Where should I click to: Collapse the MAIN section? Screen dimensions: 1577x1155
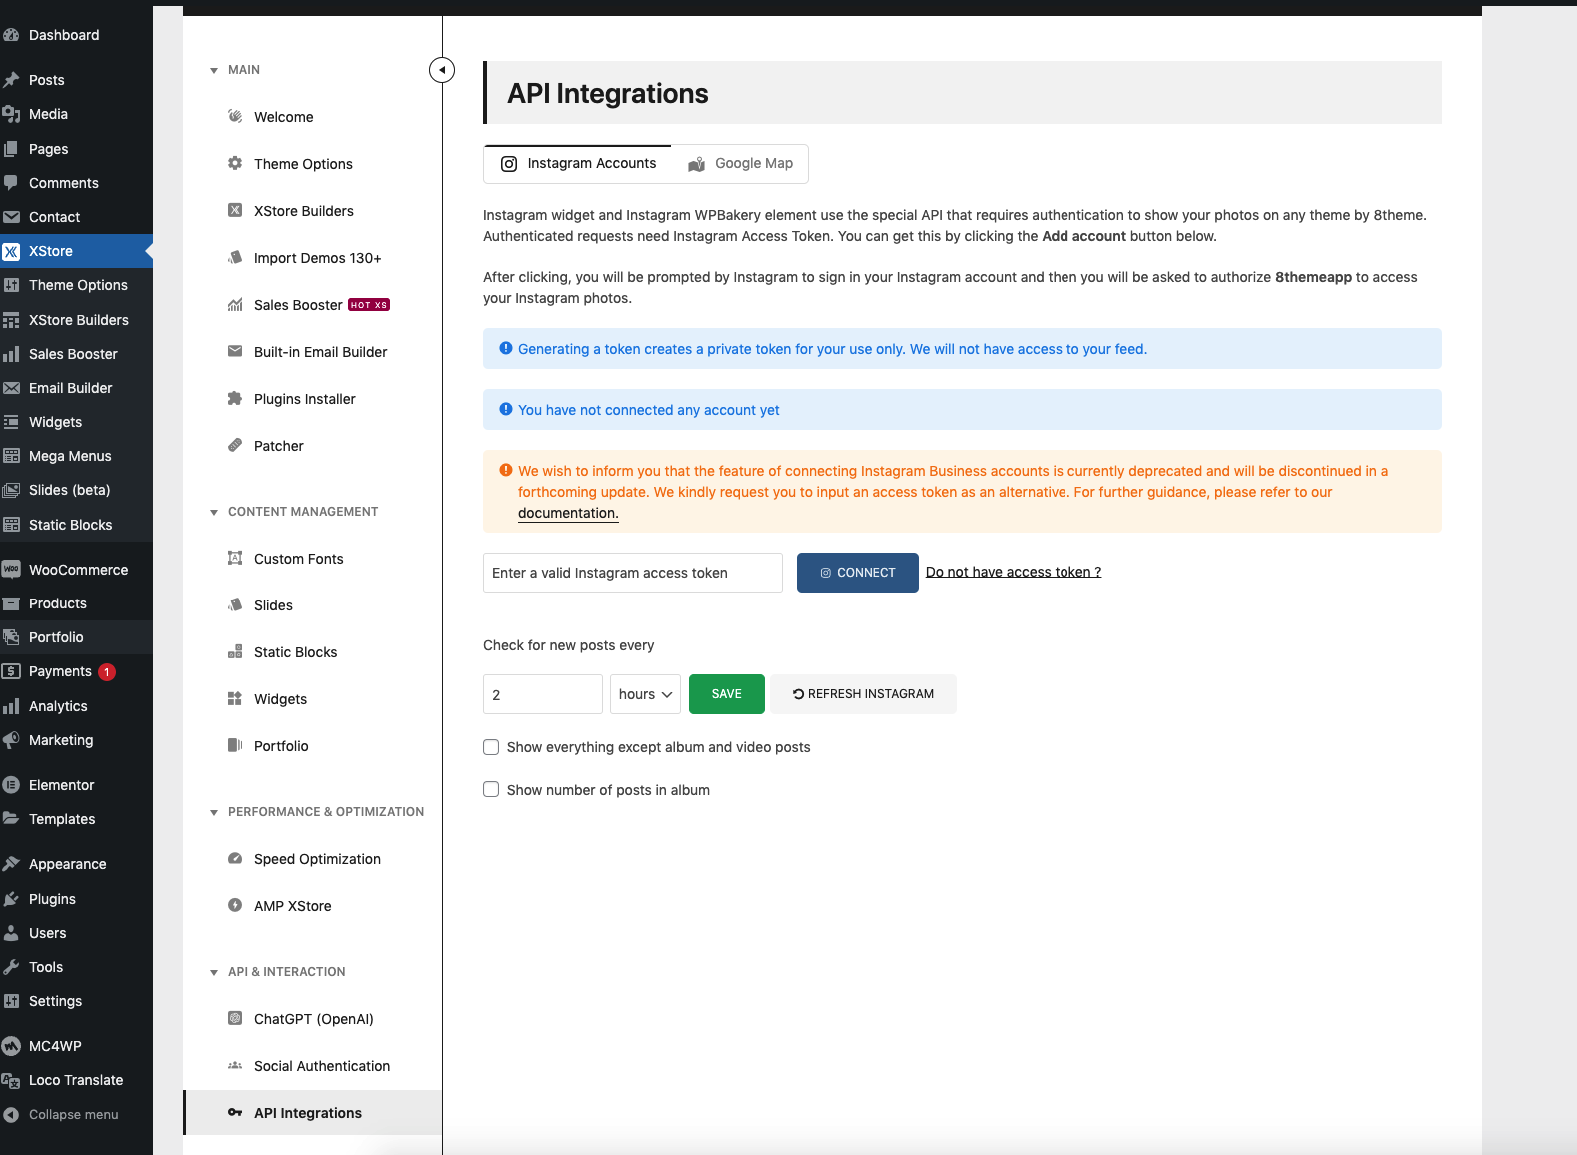[x=214, y=70]
